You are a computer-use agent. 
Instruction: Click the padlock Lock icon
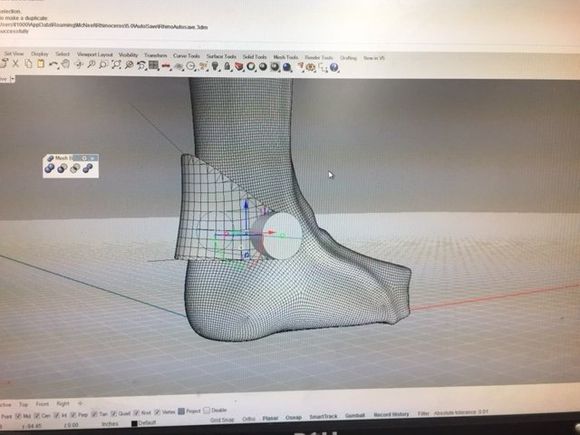[x=227, y=67]
